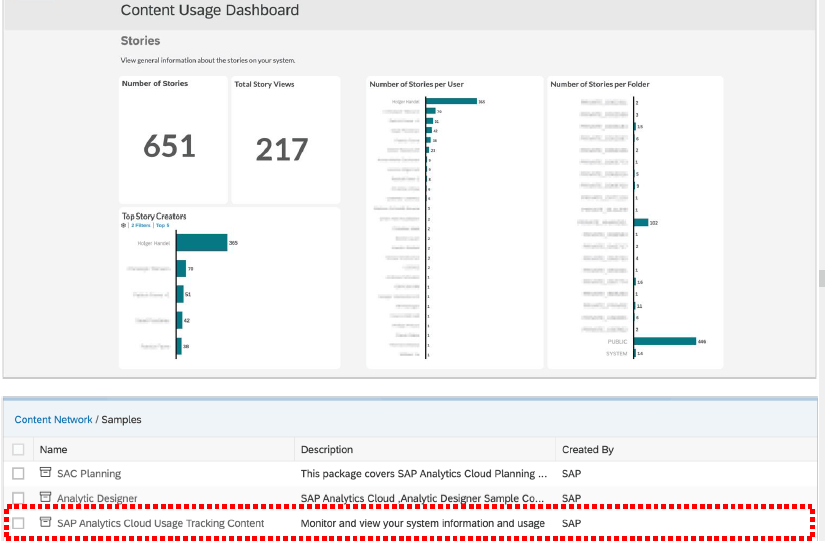
Task: Click the PUBLIC folder bar in chart
Action: pos(664,341)
